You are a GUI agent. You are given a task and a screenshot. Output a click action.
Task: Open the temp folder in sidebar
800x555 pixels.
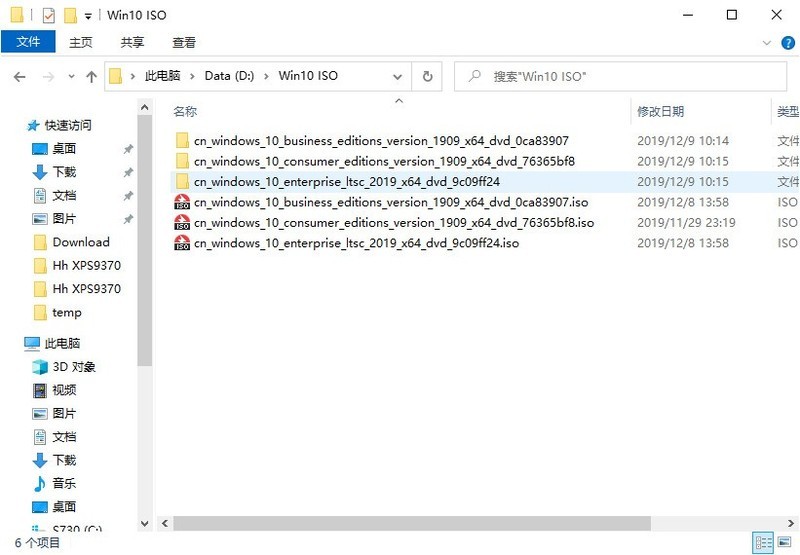(x=67, y=312)
